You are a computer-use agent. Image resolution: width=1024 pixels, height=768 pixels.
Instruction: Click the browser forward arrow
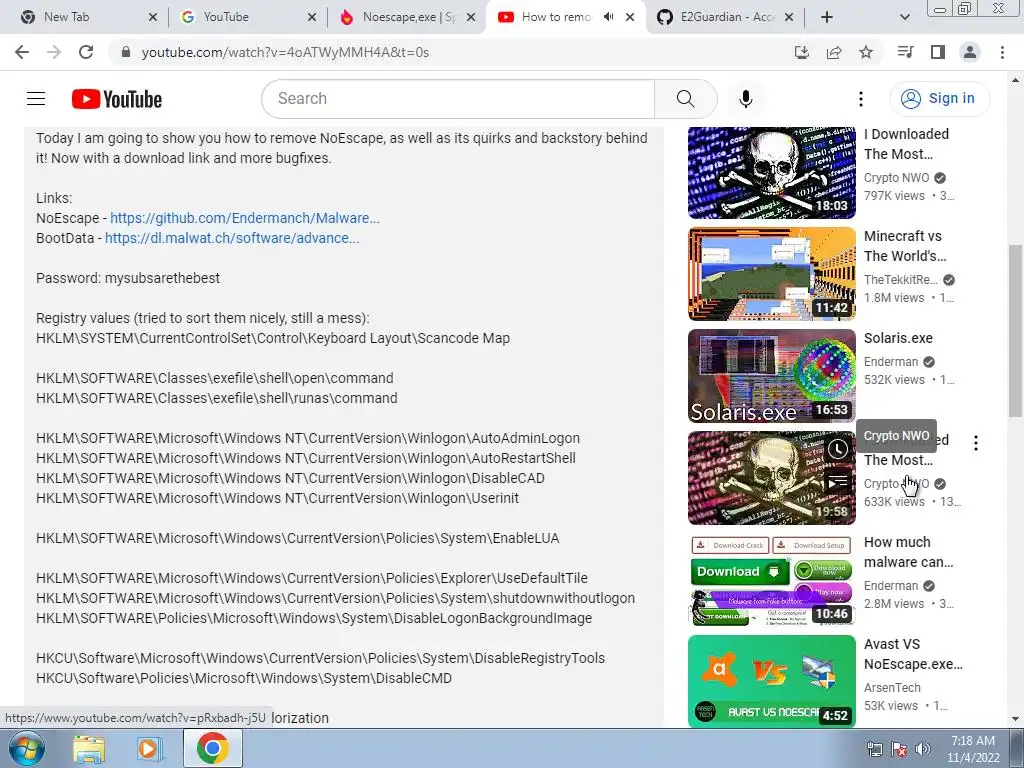[x=54, y=52]
